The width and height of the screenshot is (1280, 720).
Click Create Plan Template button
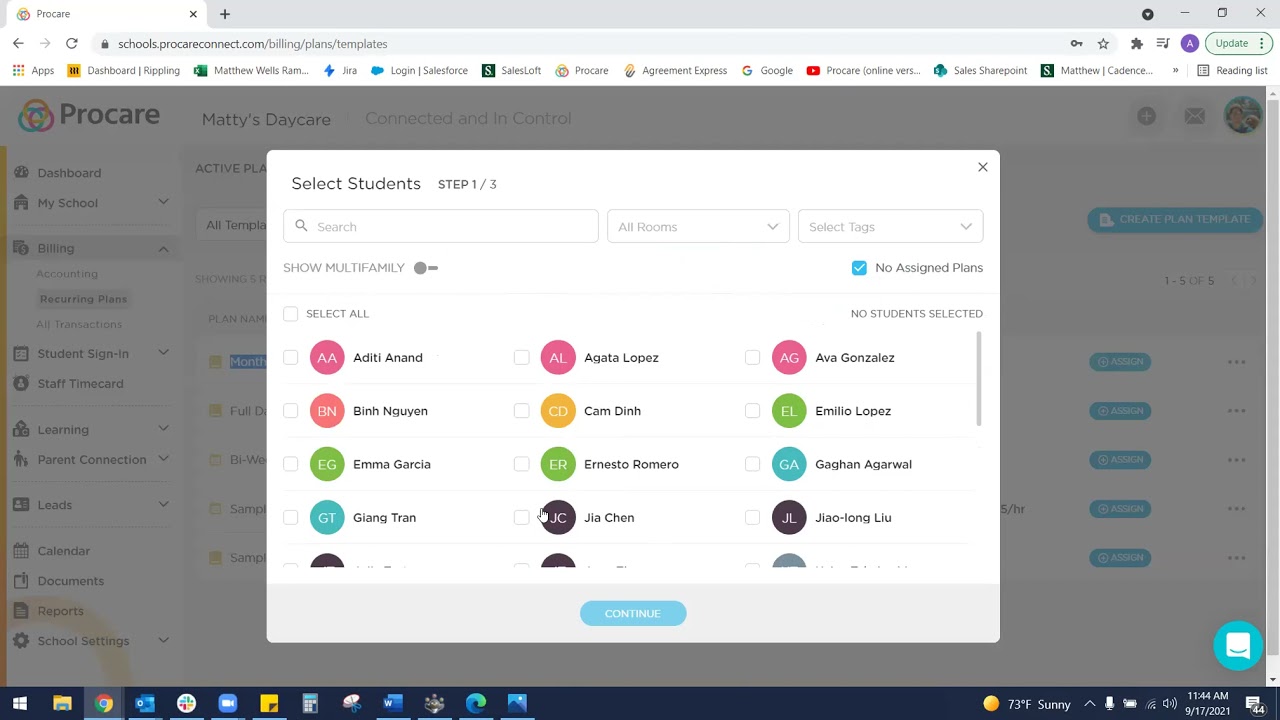coord(1175,219)
